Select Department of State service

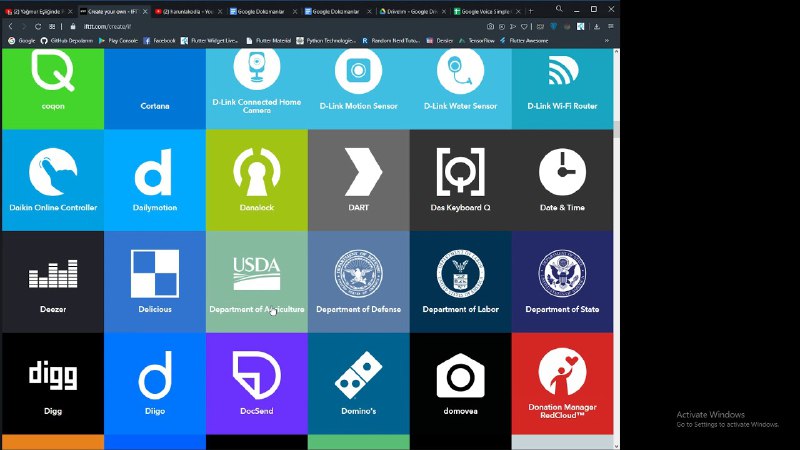562,282
